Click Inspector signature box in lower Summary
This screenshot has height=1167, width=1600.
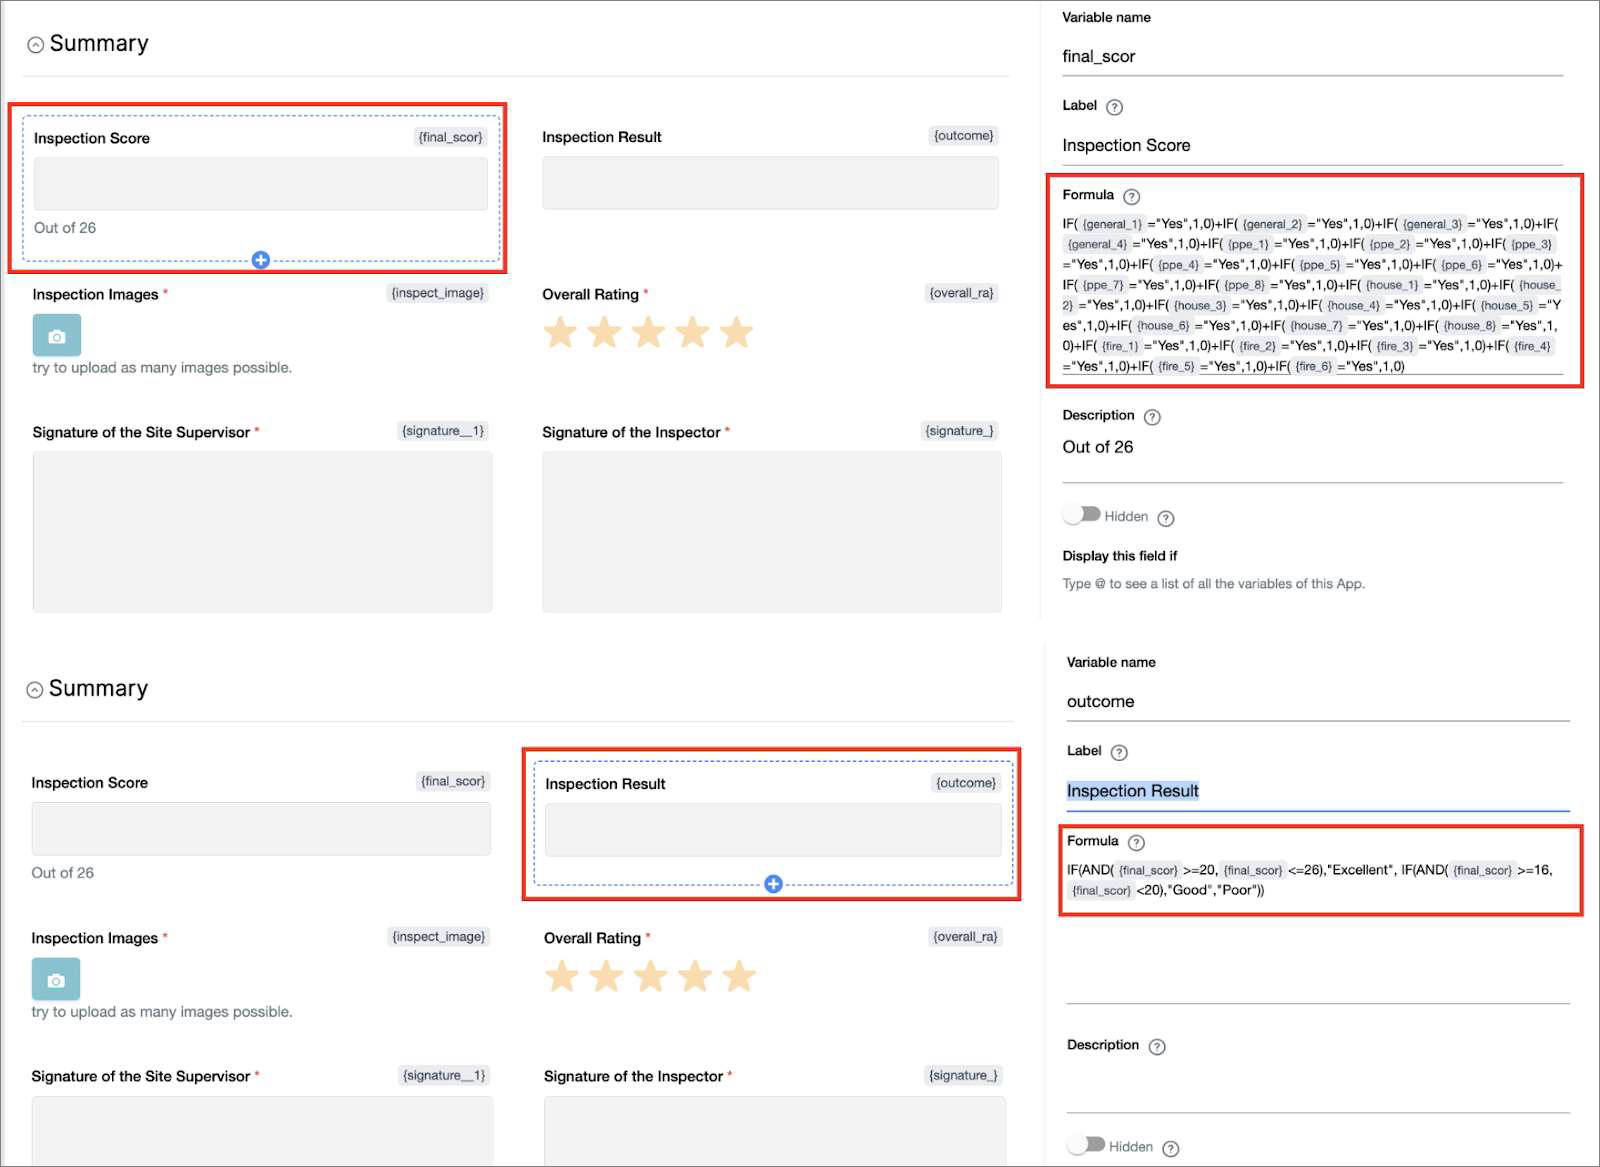pos(775,1131)
